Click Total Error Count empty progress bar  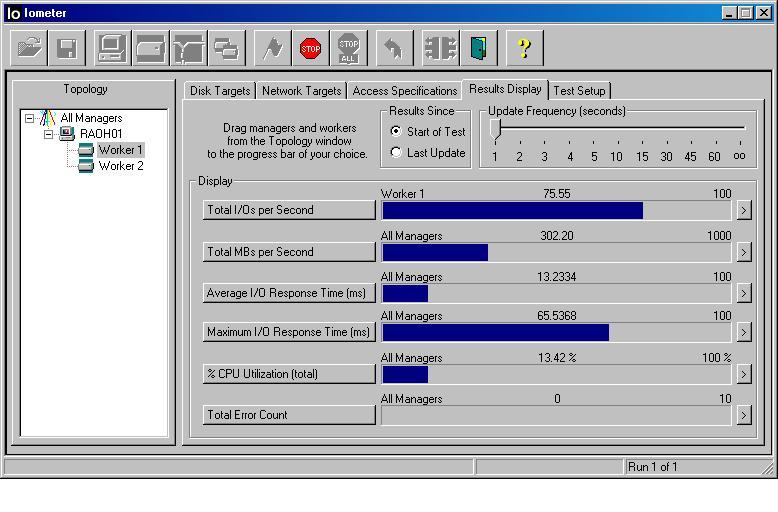pos(556,415)
